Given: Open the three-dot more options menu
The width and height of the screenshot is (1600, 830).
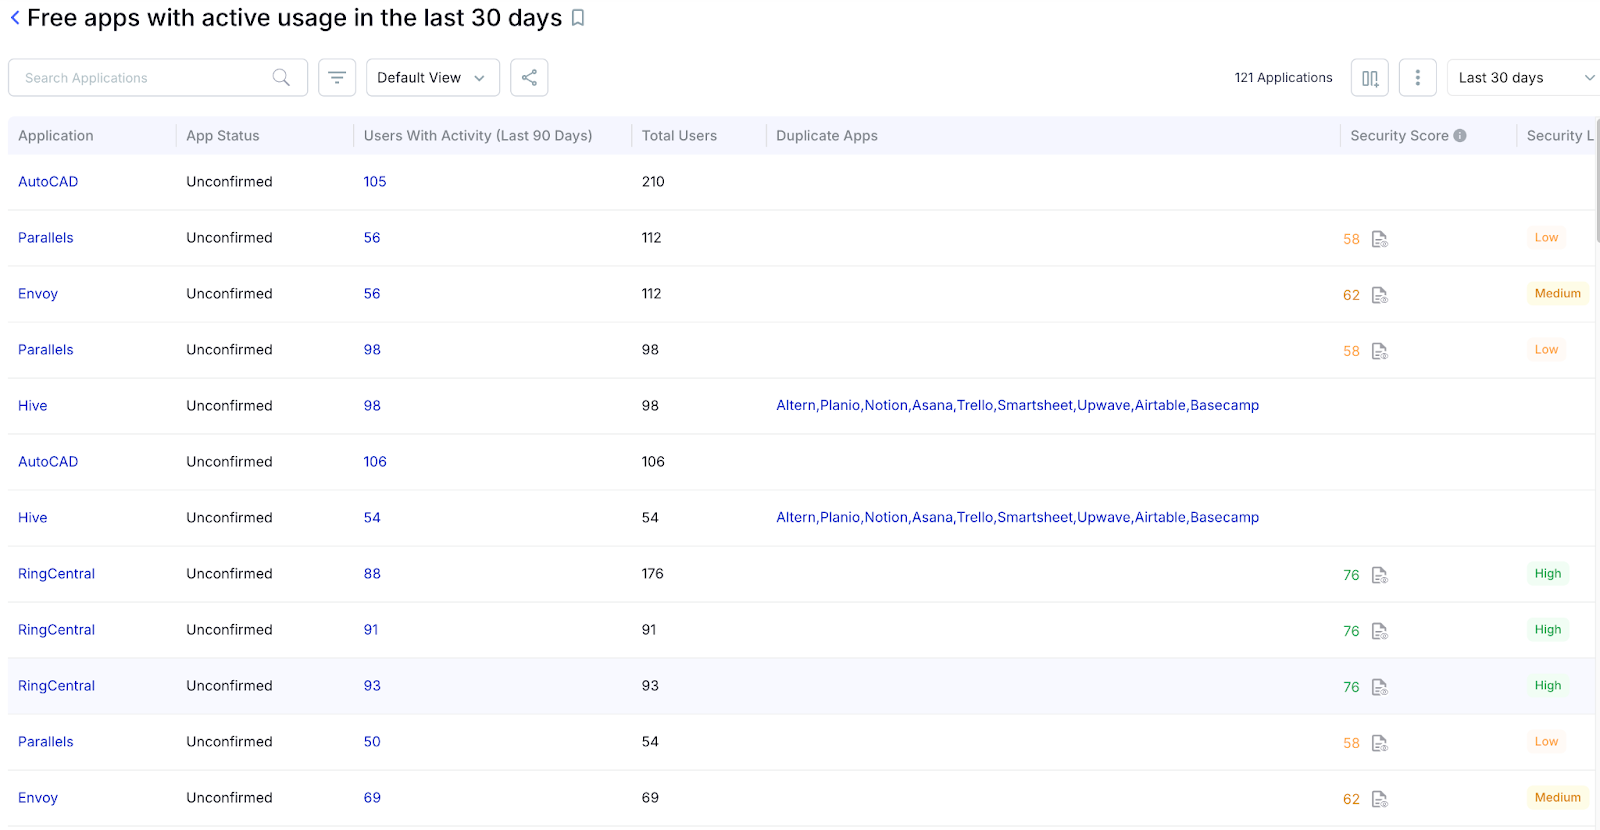Looking at the screenshot, I should coord(1418,77).
